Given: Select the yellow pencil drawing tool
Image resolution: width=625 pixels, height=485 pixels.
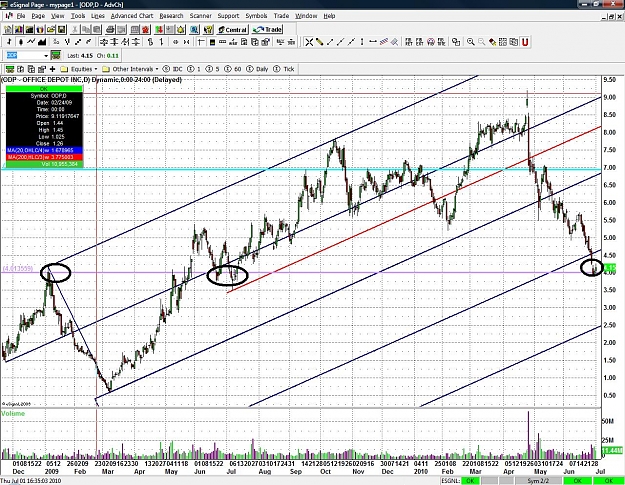Looking at the screenshot, I should (x=319, y=42).
